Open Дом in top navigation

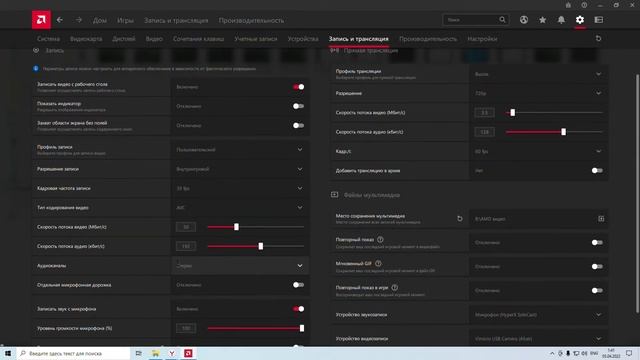[x=100, y=20]
